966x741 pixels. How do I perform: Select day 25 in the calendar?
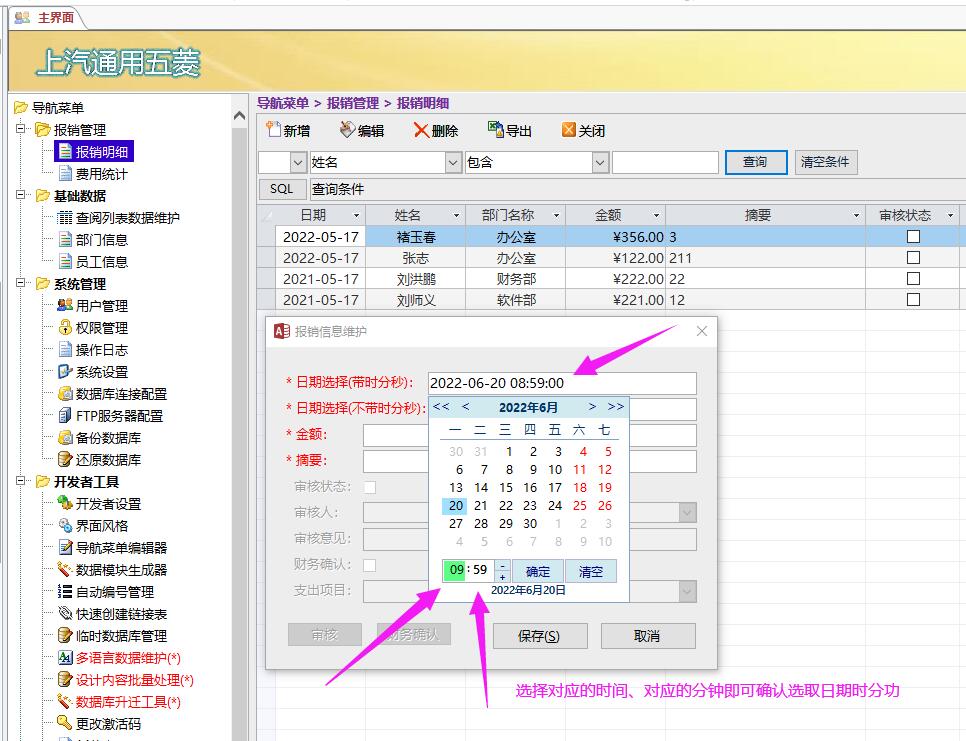tap(580, 506)
